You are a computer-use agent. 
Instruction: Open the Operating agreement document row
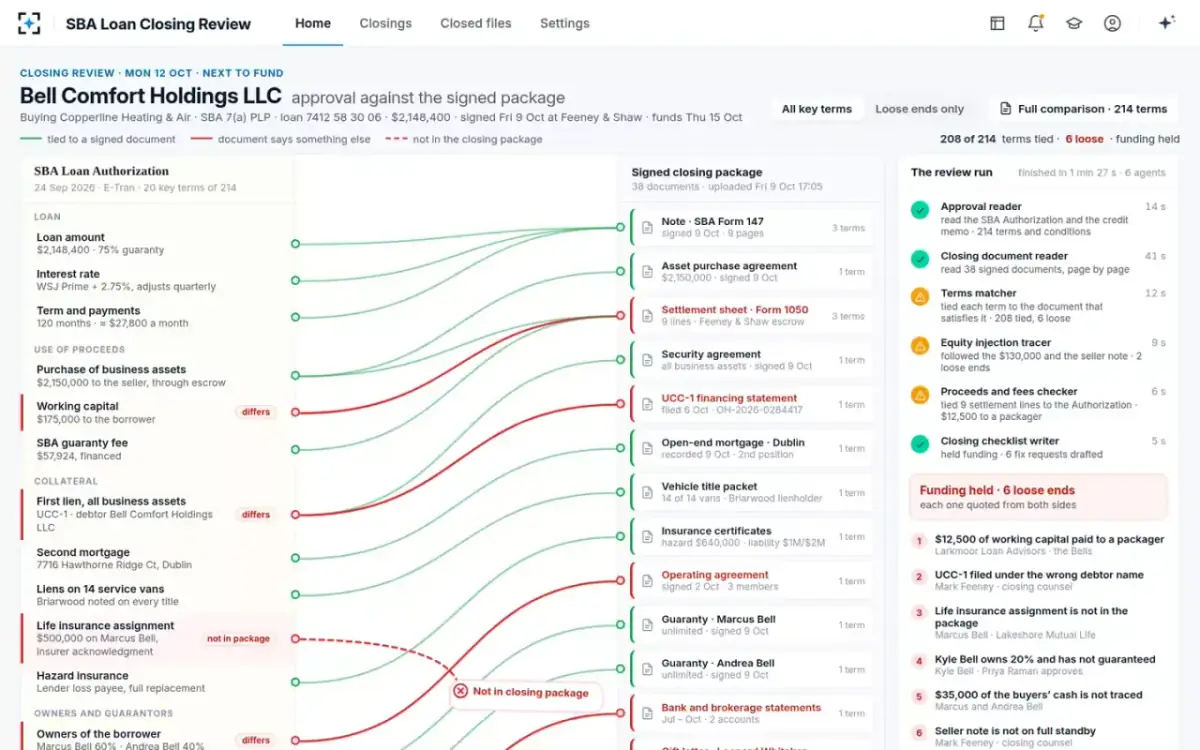752,581
